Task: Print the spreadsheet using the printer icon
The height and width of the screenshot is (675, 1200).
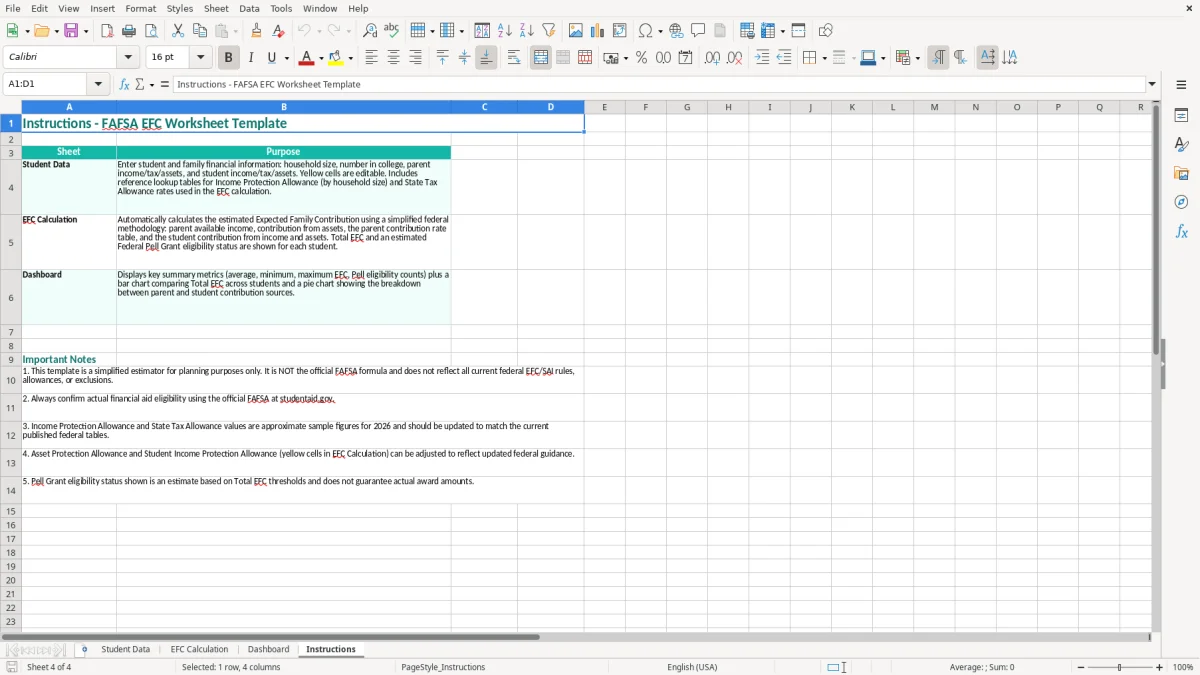Action: (129, 31)
